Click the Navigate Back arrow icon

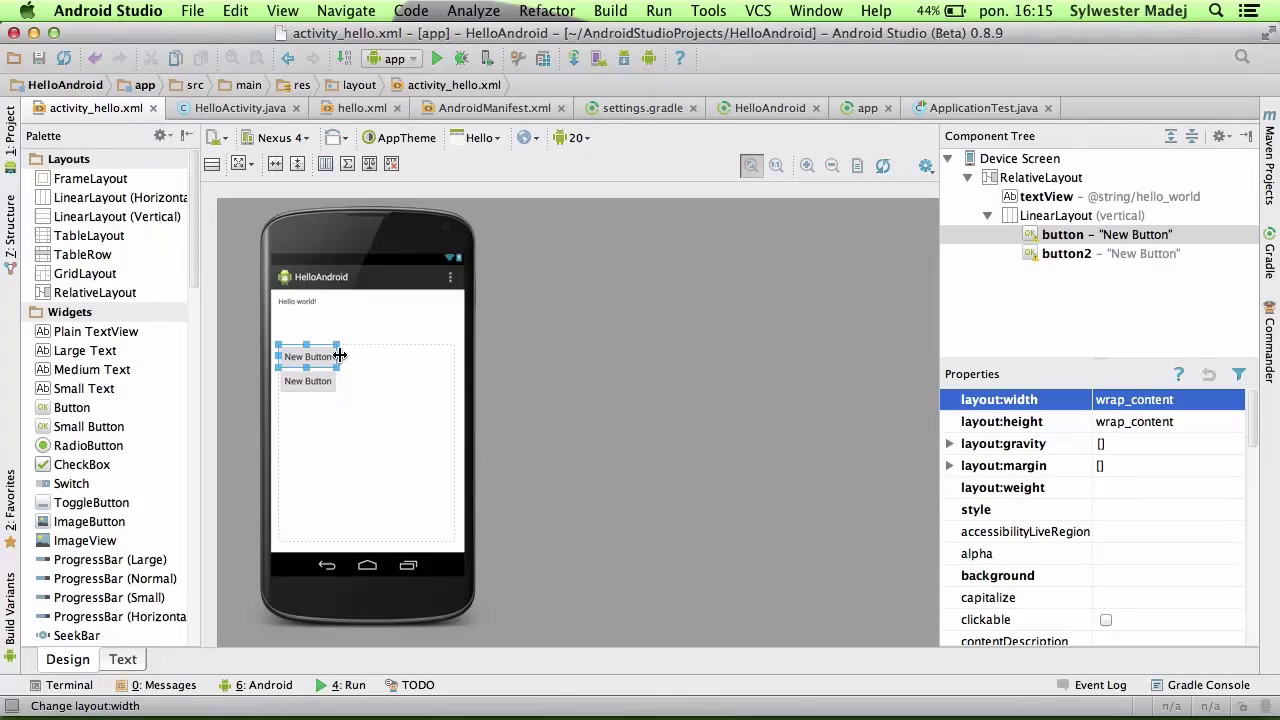[x=287, y=58]
